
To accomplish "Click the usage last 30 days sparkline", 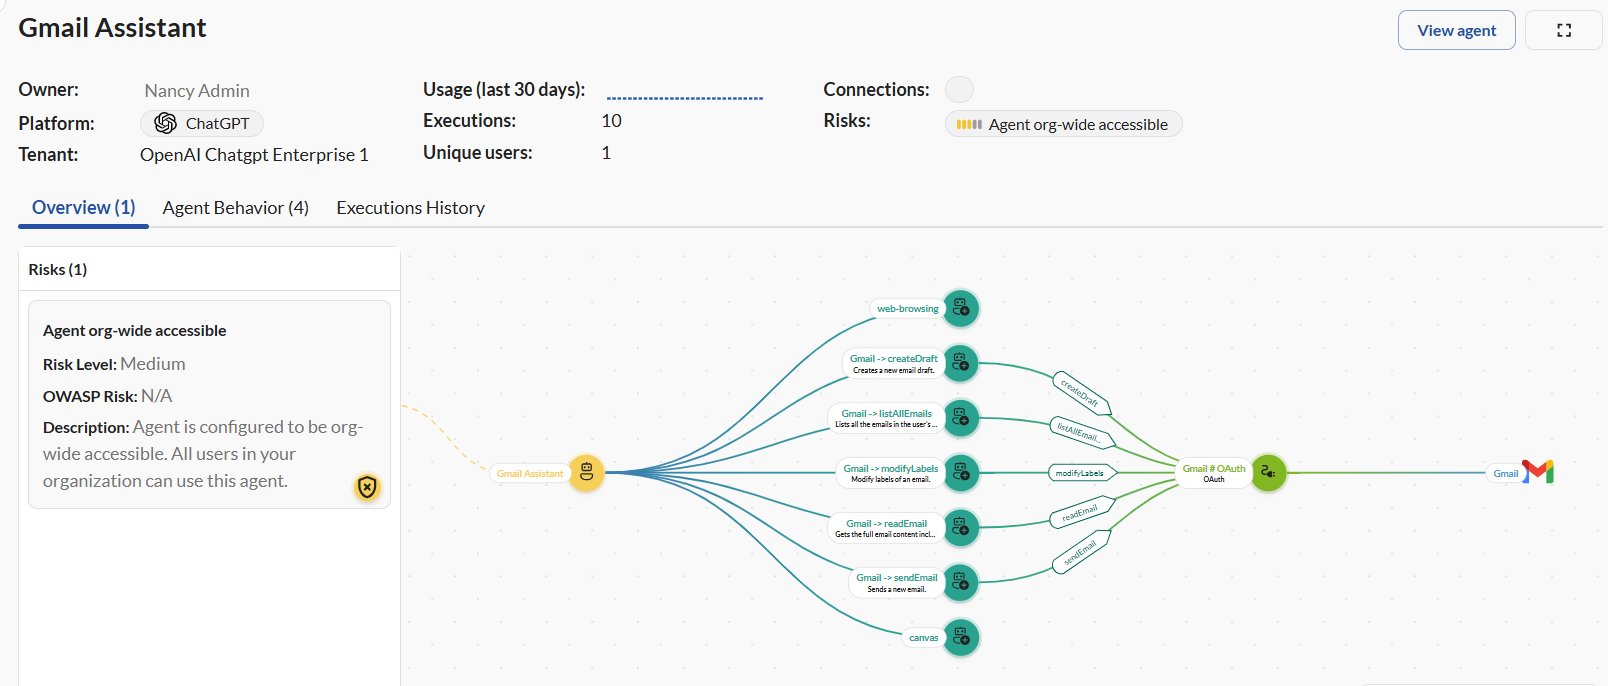I will click(x=684, y=97).
